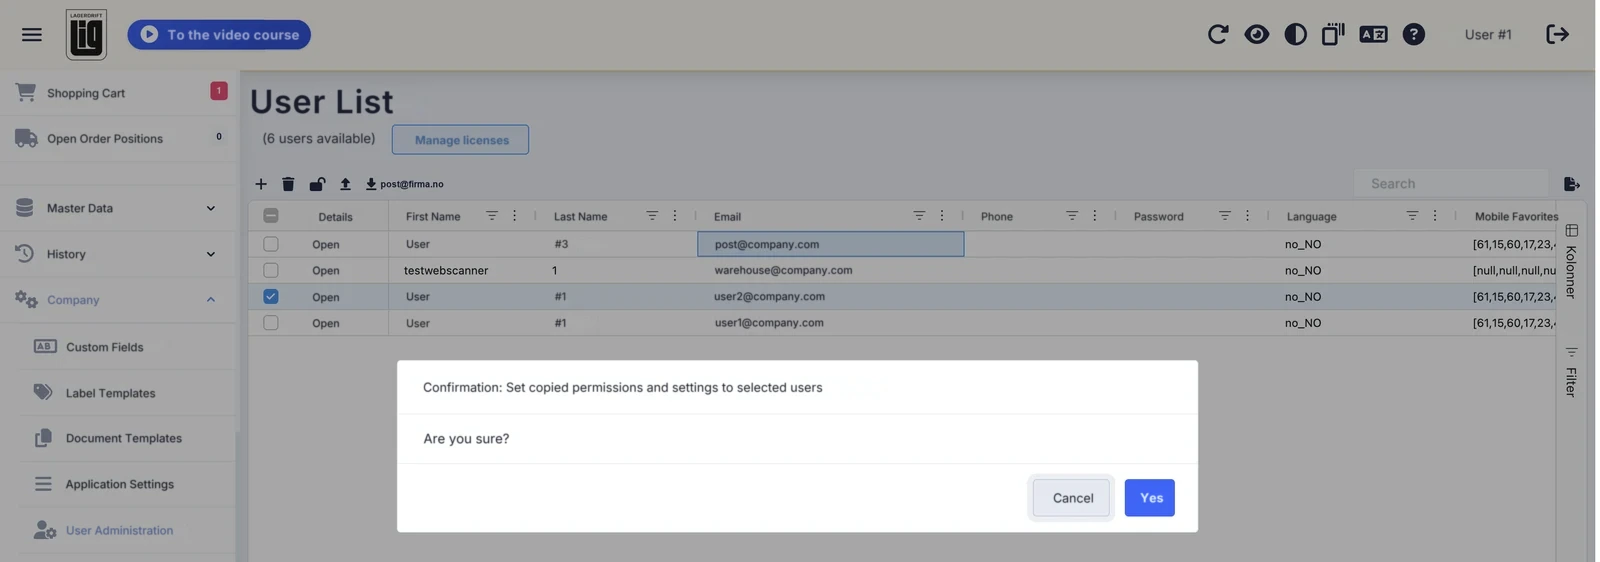Open Document Templates menu item
The height and width of the screenshot is (562, 1600).
[x=127, y=438]
